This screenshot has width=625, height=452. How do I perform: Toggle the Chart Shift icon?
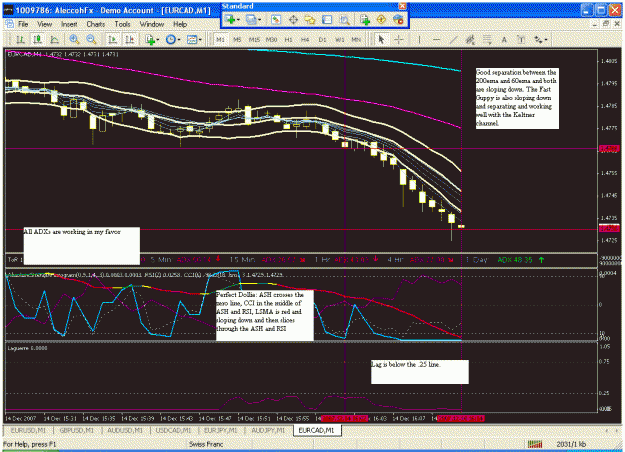(x=130, y=39)
